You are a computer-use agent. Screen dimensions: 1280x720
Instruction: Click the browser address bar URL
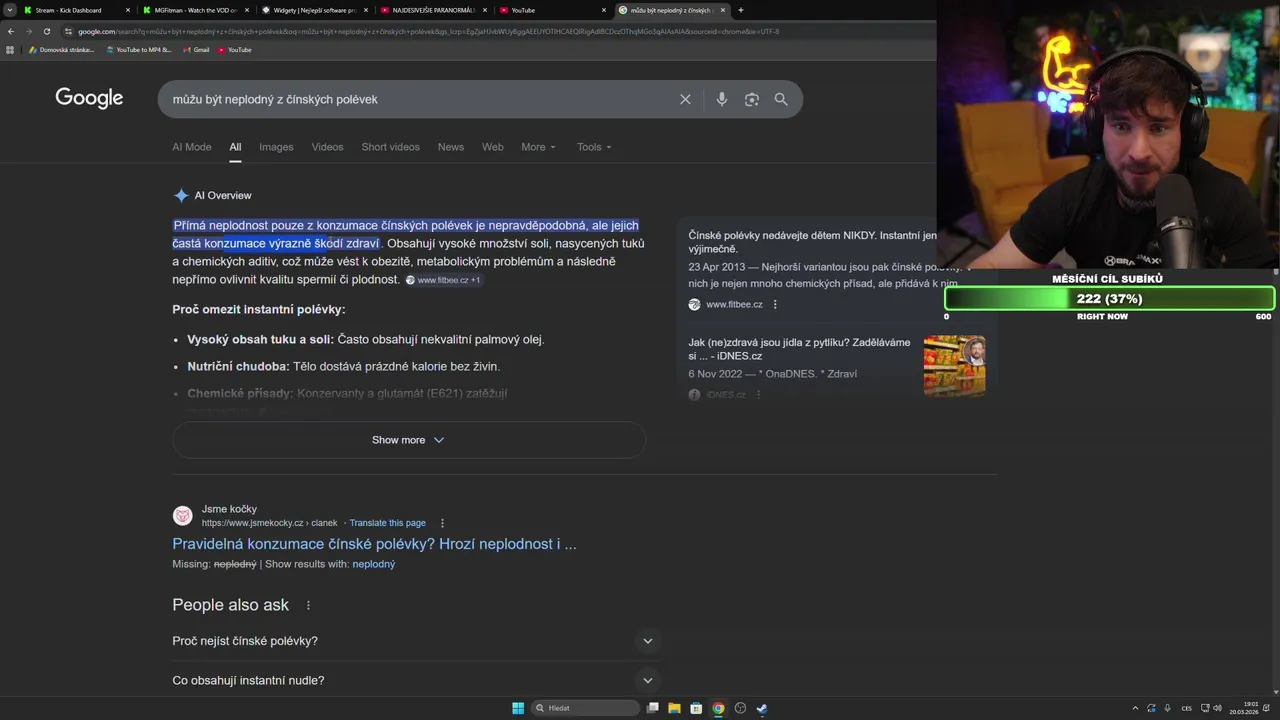tap(428, 31)
